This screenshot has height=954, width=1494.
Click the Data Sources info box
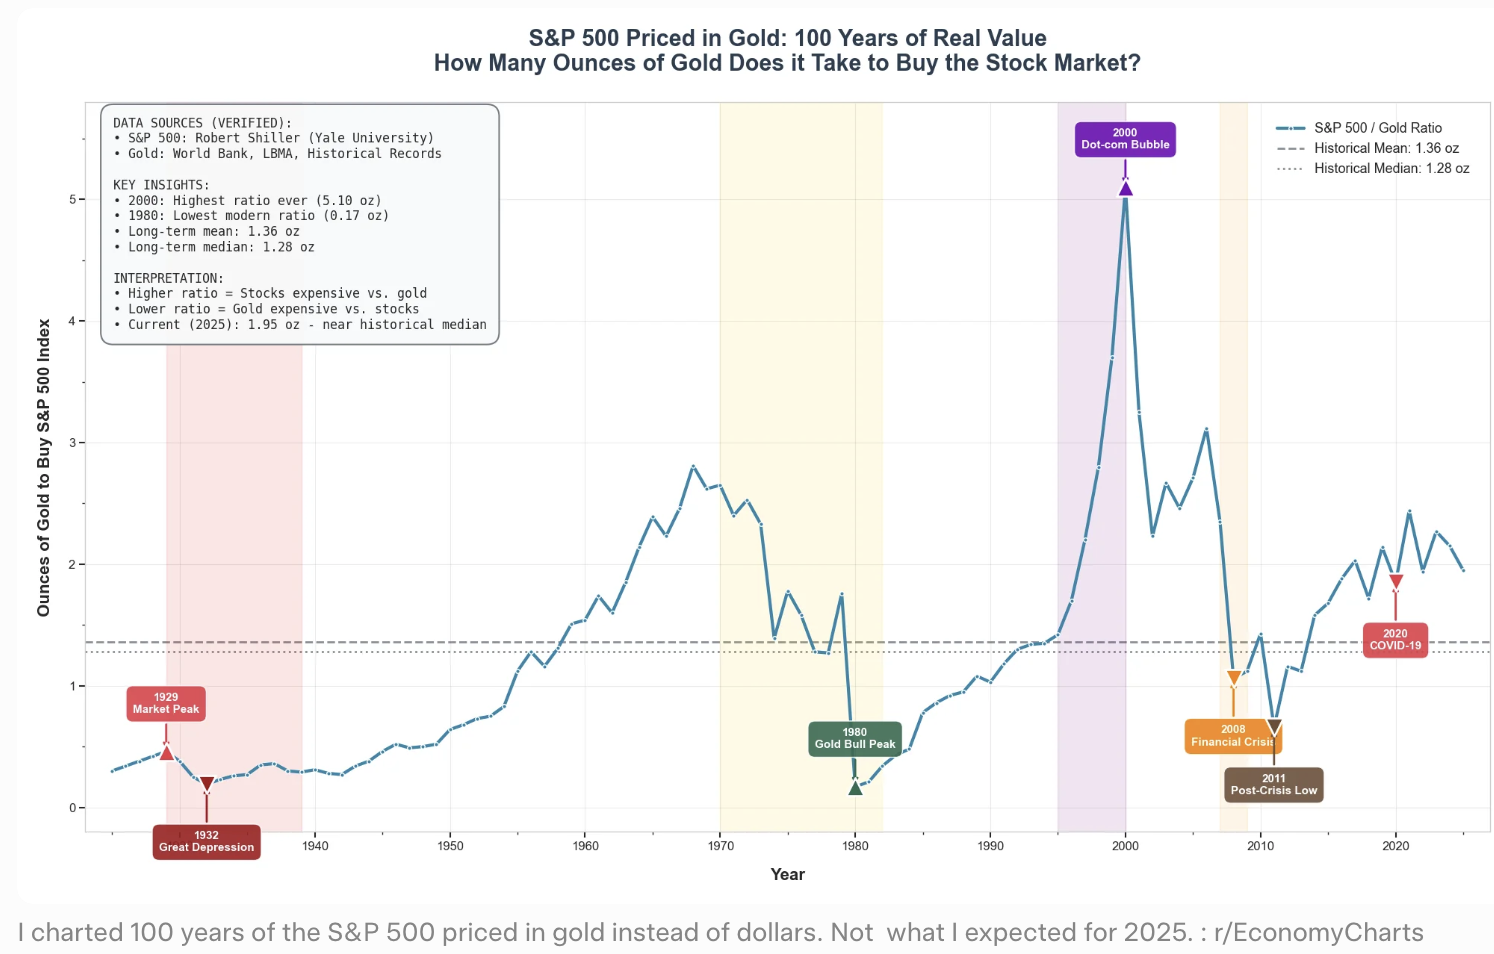(300, 224)
